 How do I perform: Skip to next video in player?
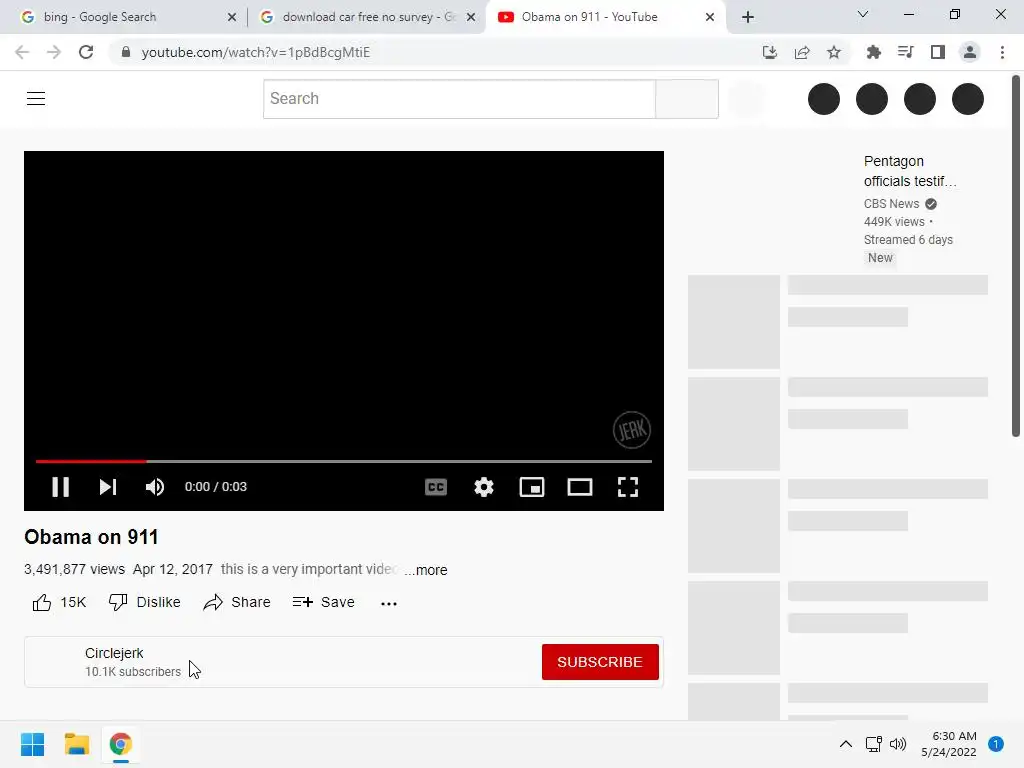point(108,487)
